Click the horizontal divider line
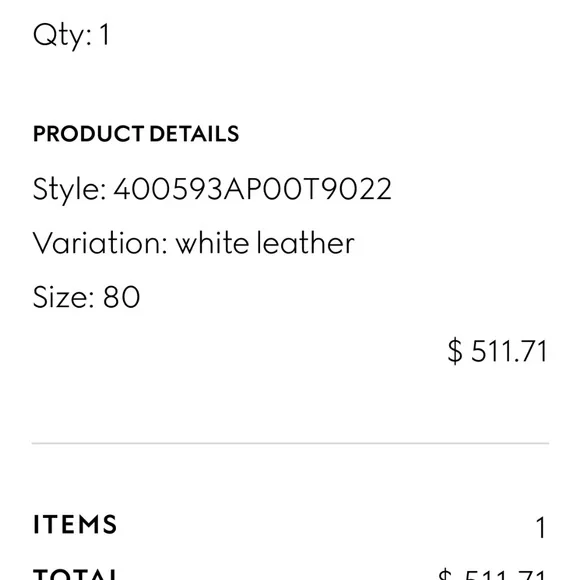Image resolution: width=580 pixels, height=580 pixels. [x=290, y=443]
